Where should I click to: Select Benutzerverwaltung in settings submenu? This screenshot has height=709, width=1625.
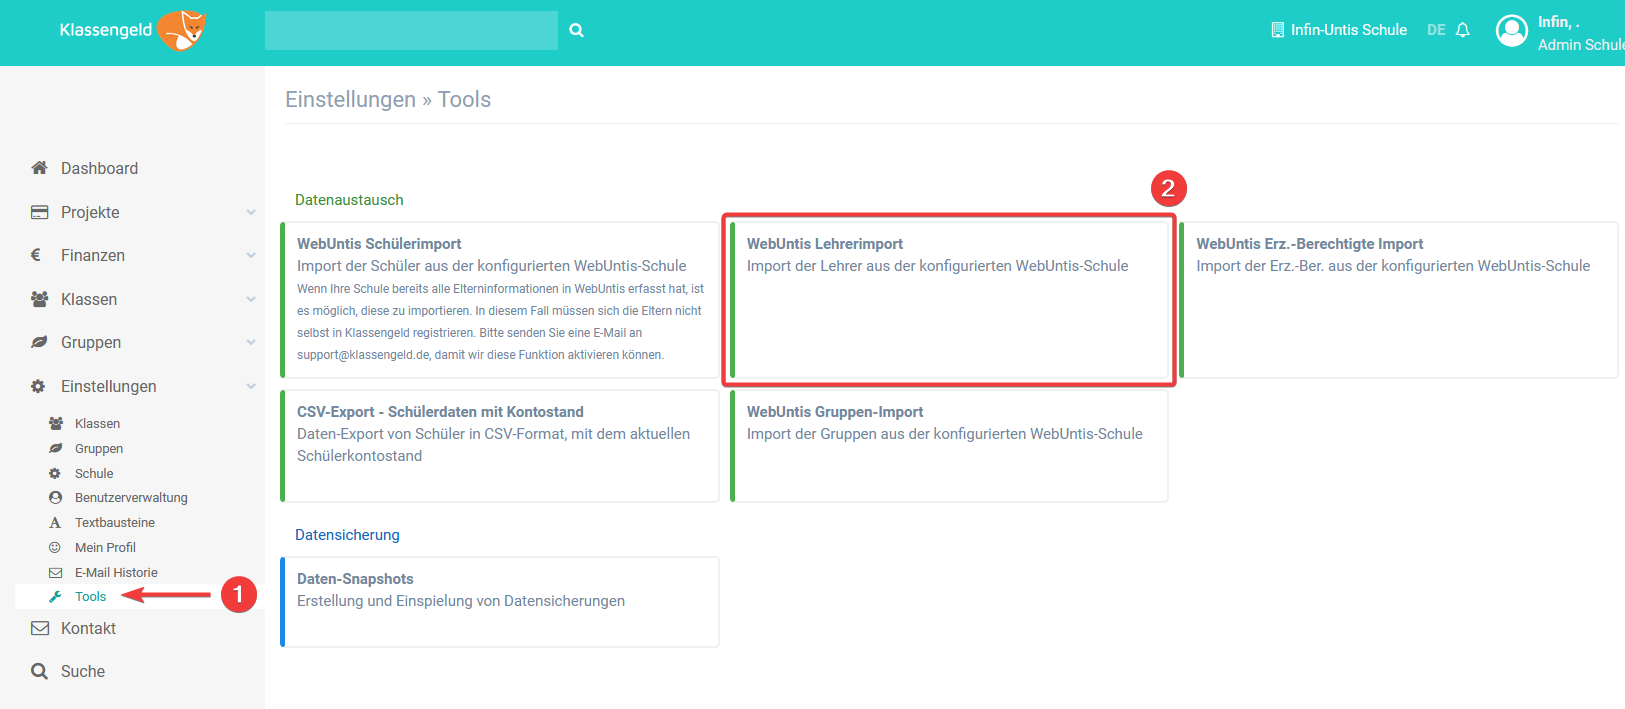[131, 498]
